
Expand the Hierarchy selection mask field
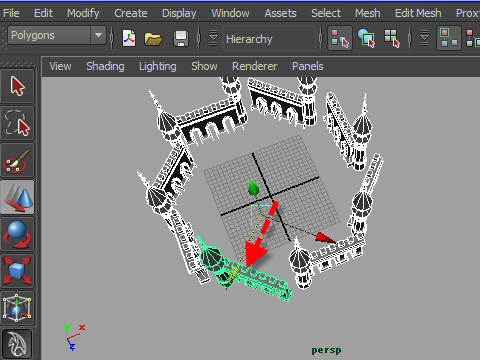click(x=269, y=39)
